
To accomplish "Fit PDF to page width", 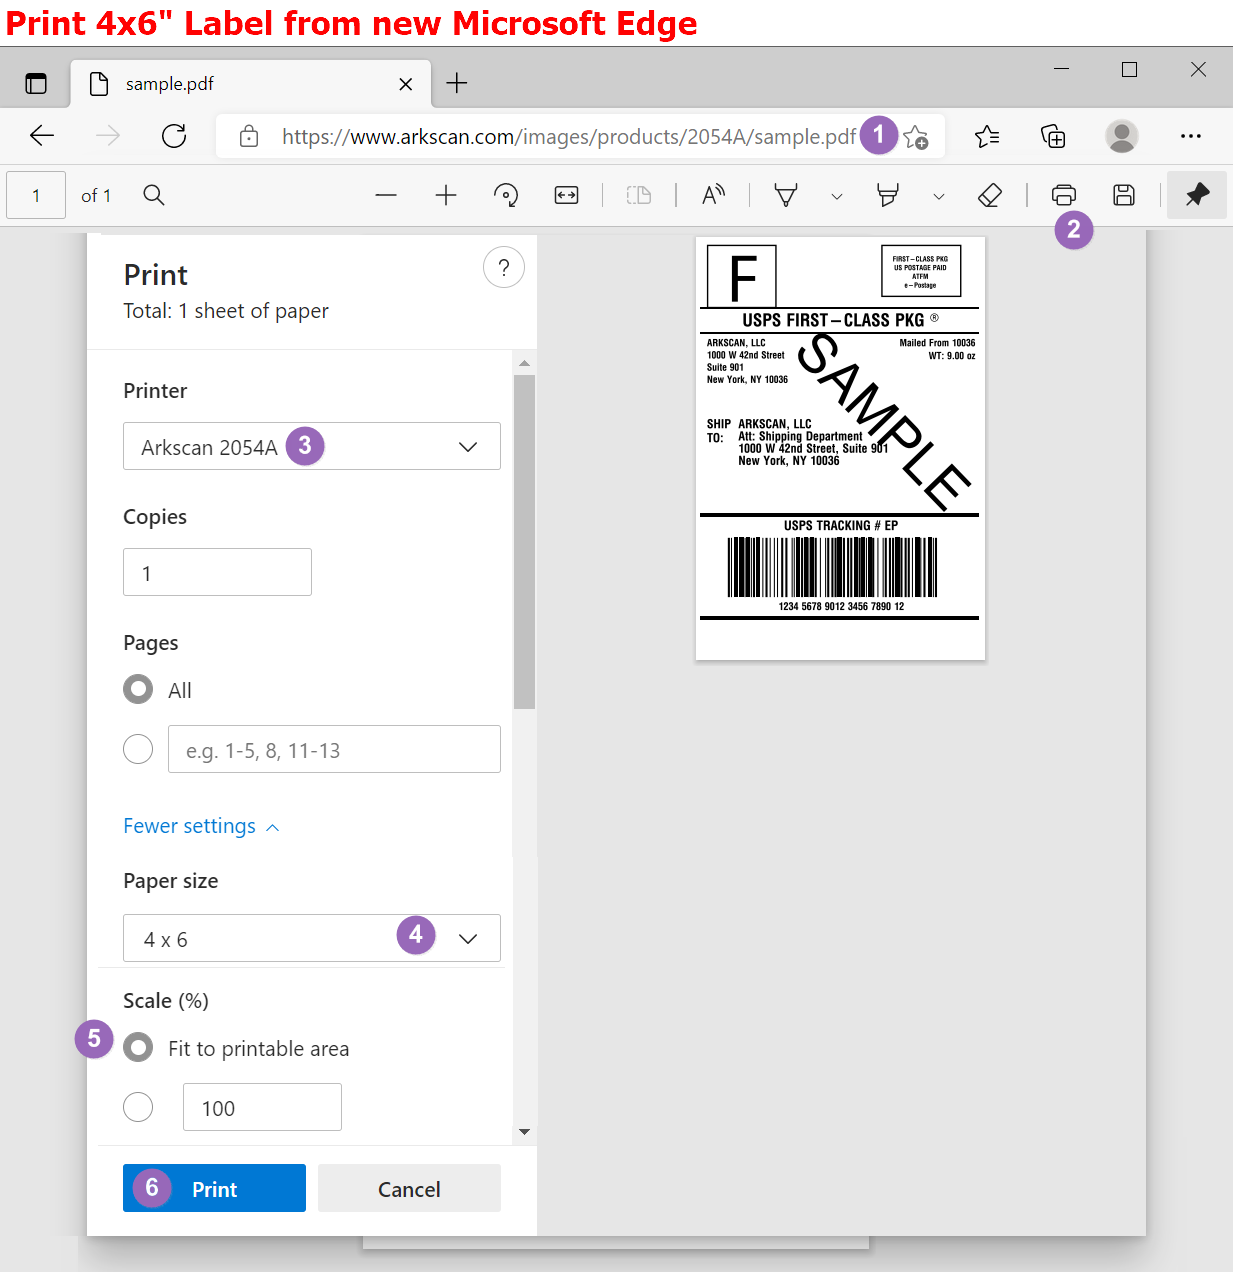I will click(x=567, y=195).
